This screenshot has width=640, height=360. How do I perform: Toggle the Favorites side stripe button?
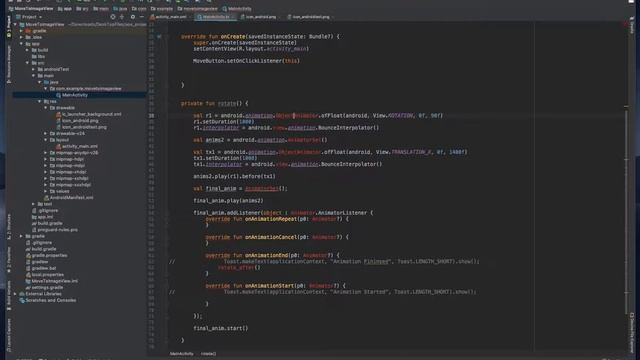(9, 260)
